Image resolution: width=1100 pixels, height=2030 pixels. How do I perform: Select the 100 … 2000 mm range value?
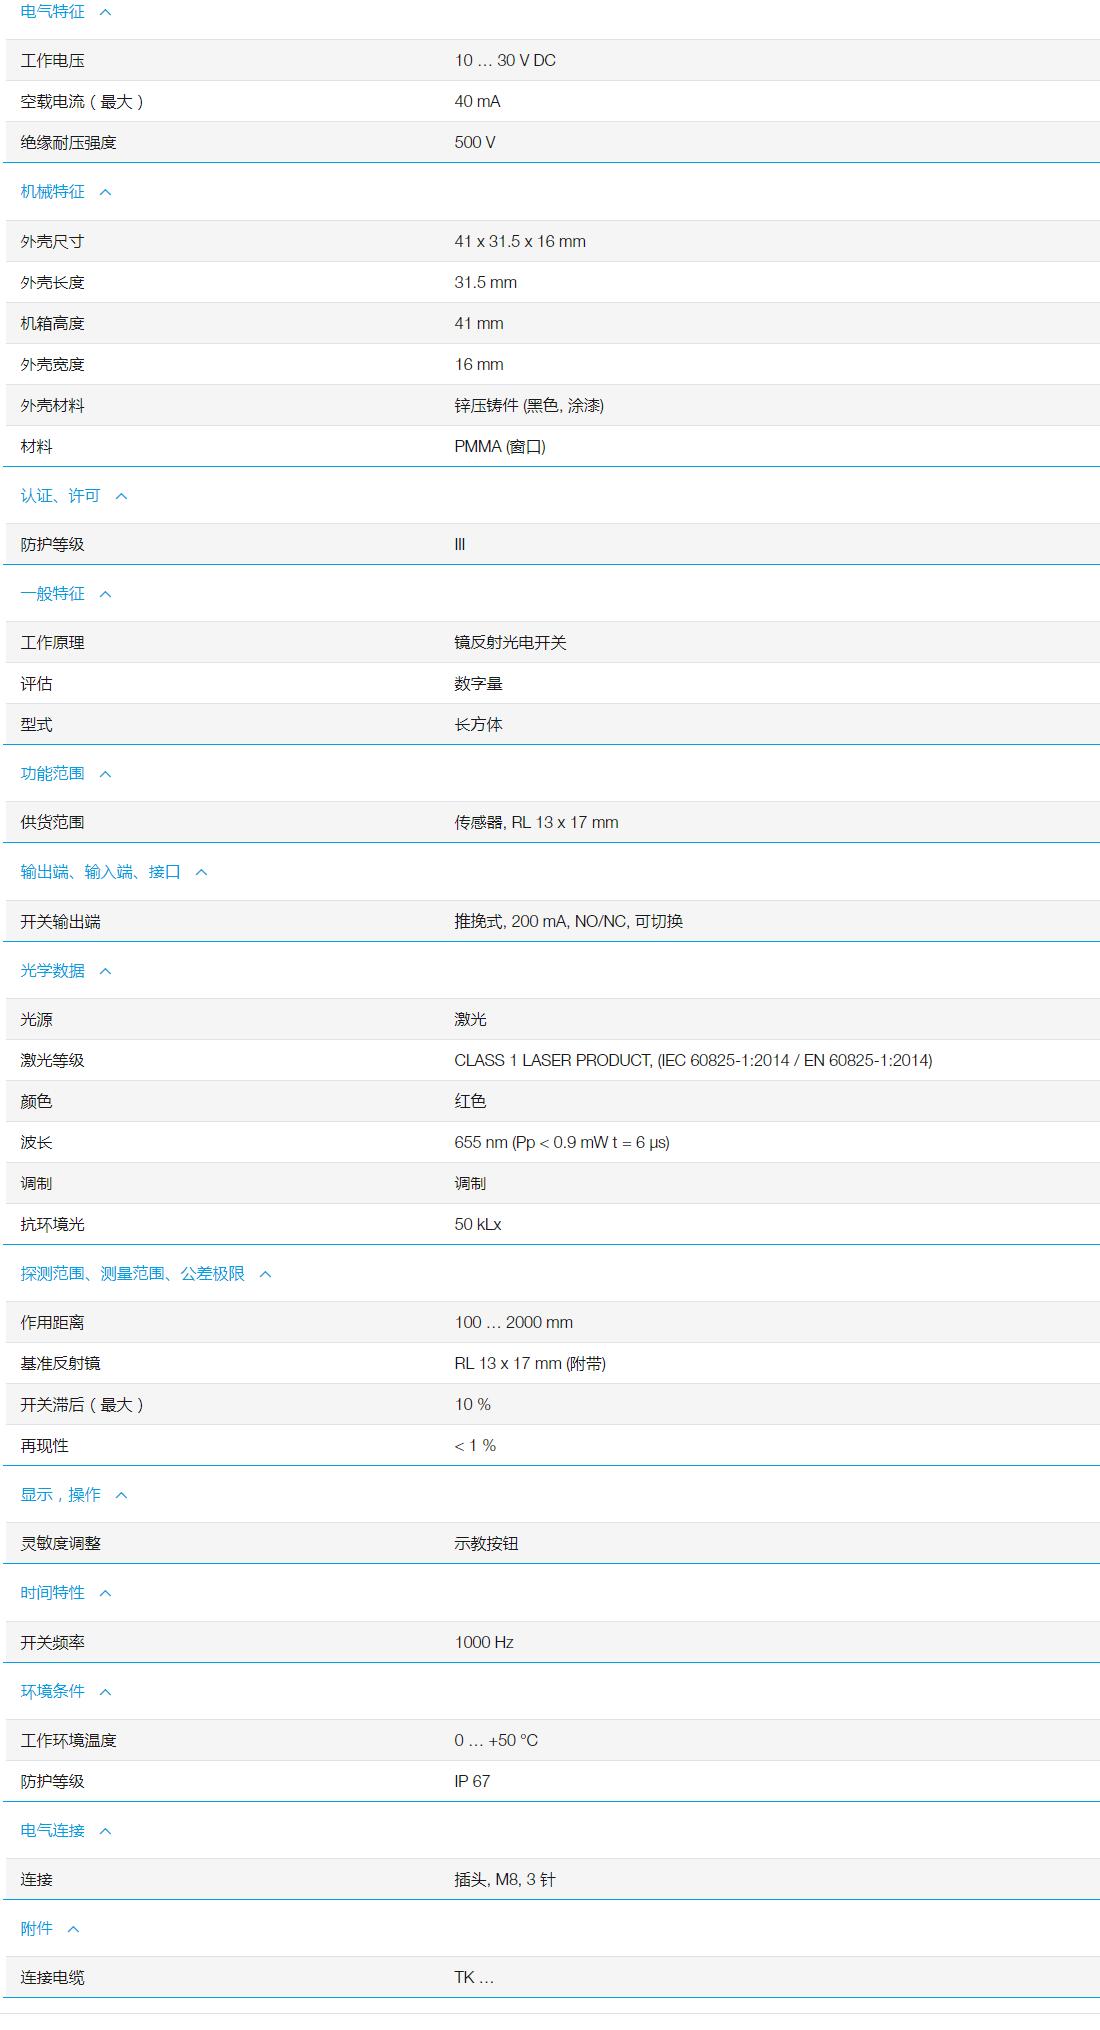click(x=513, y=1323)
